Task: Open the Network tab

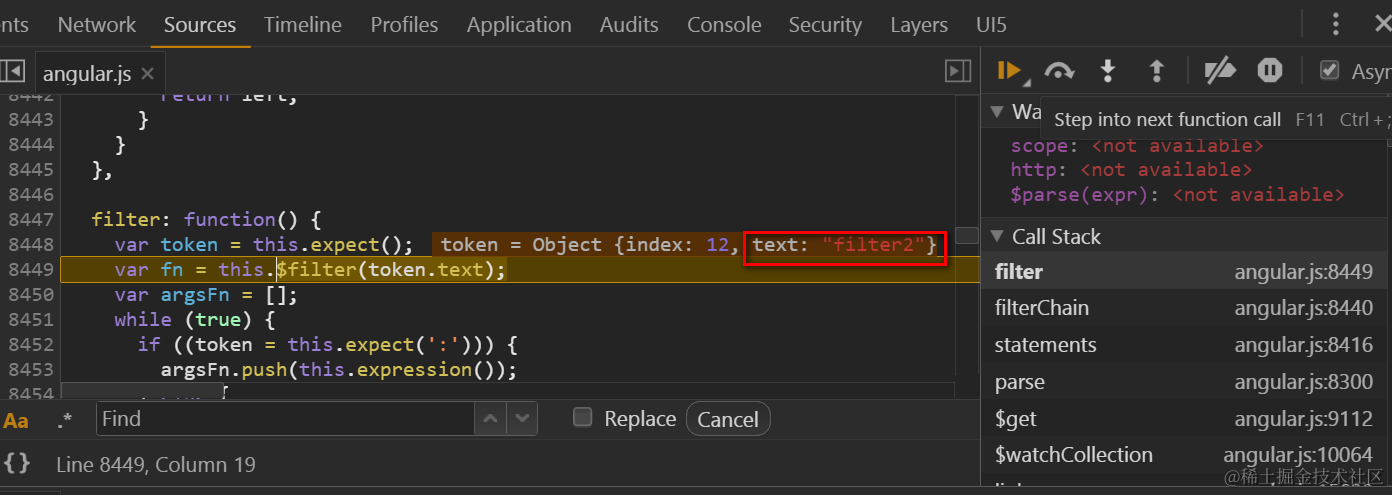Action: click(x=97, y=24)
